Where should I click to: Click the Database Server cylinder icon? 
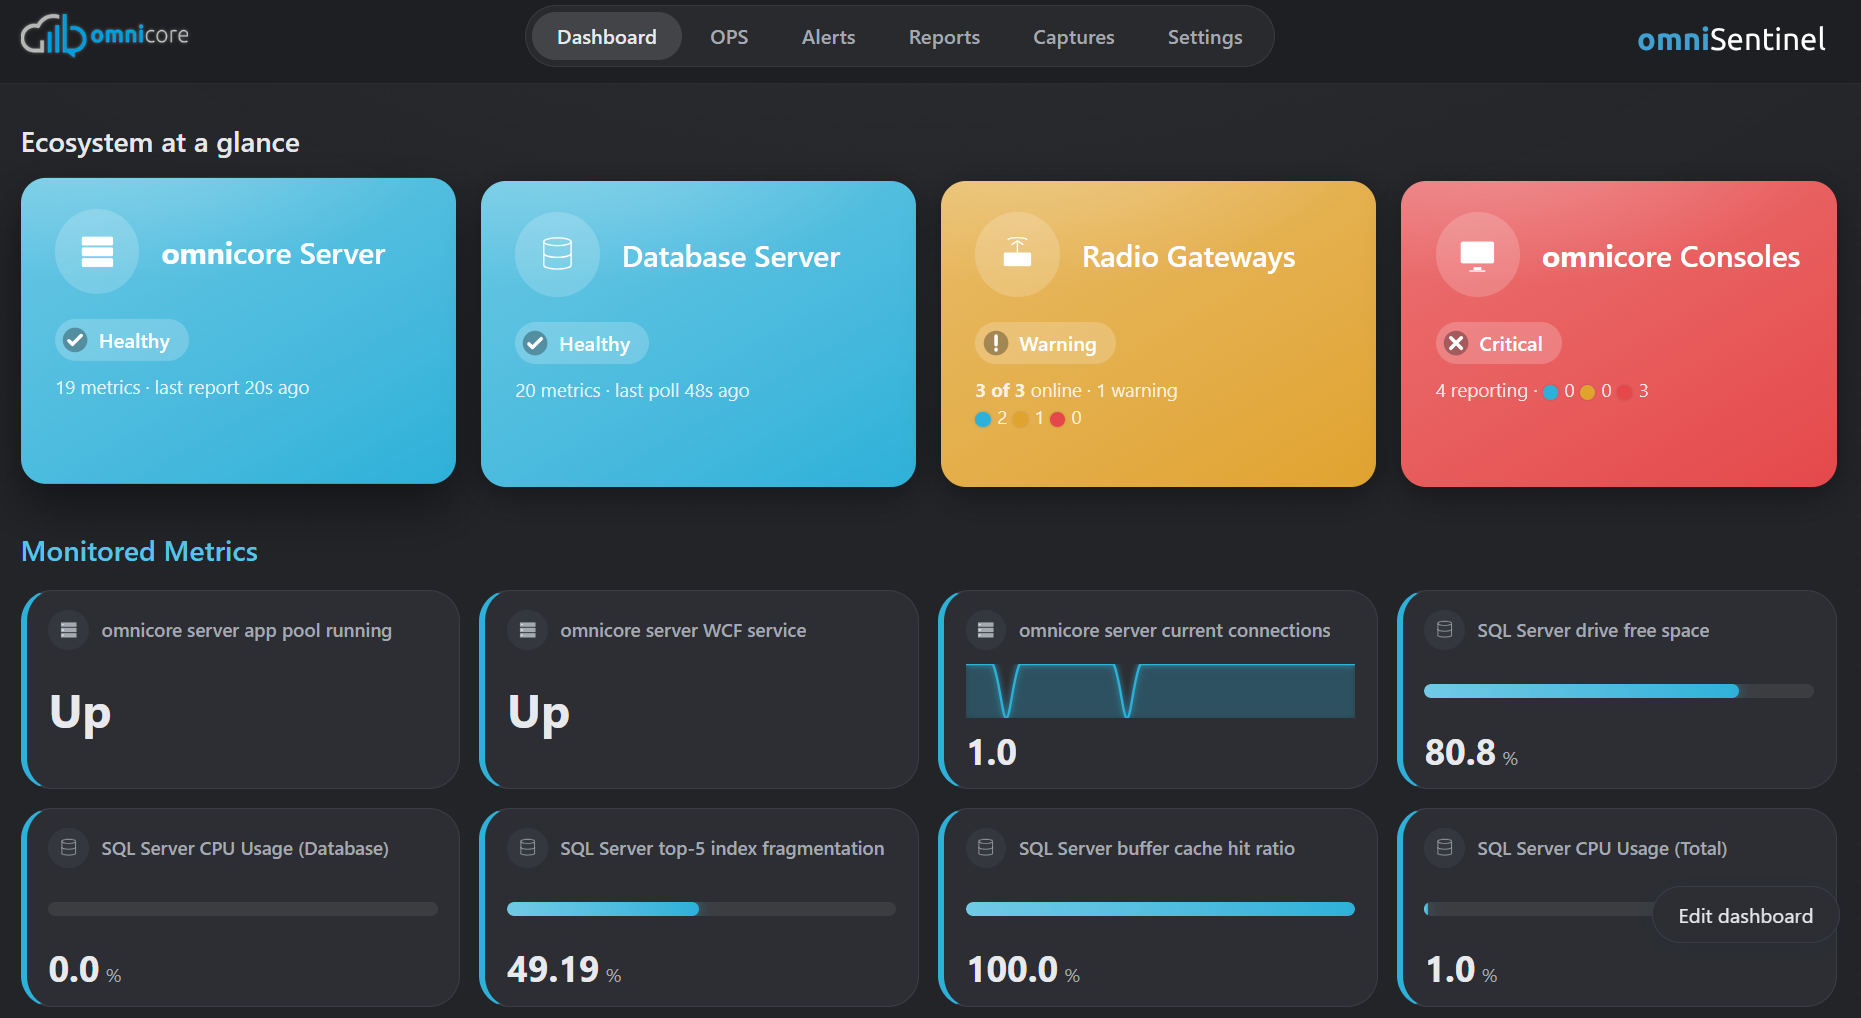click(x=557, y=254)
